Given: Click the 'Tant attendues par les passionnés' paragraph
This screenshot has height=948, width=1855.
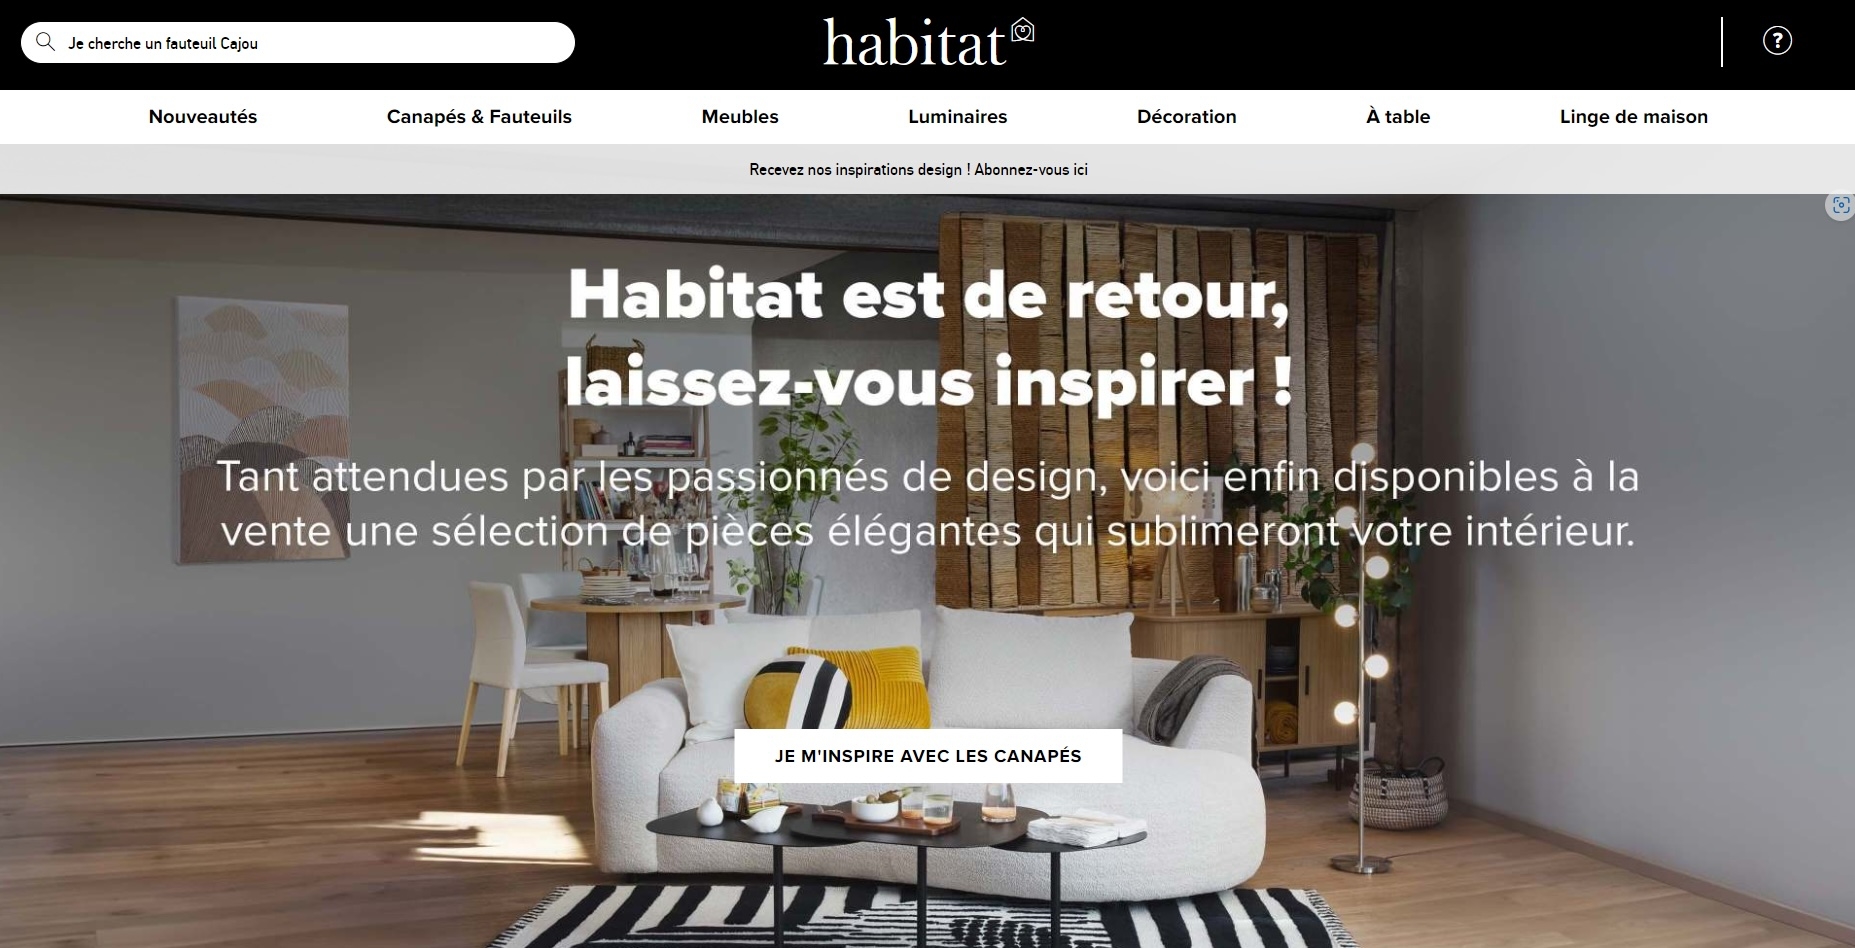Looking at the screenshot, I should (928, 504).
